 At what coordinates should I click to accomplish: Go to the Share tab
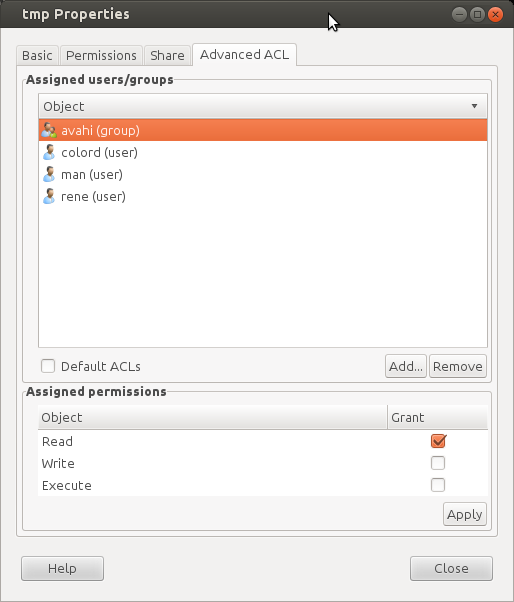click(167, 55)
